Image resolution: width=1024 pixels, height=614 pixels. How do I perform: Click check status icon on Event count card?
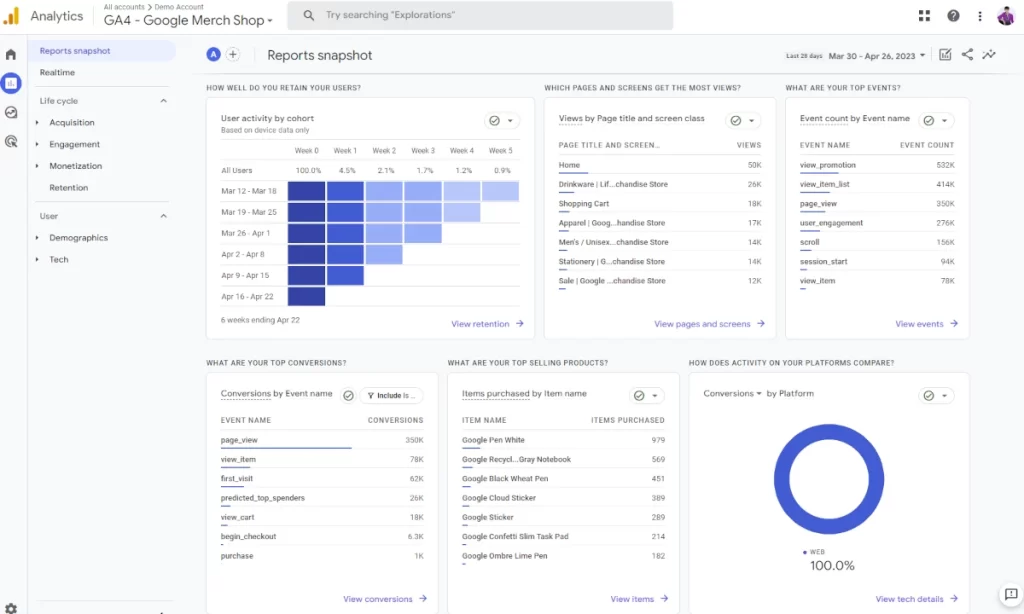[x=929, y=121]
